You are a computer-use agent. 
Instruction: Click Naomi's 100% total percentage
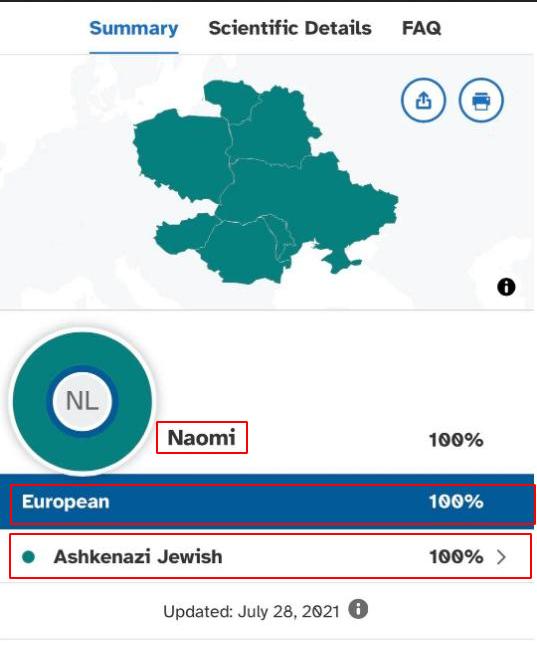coord(456,440)
